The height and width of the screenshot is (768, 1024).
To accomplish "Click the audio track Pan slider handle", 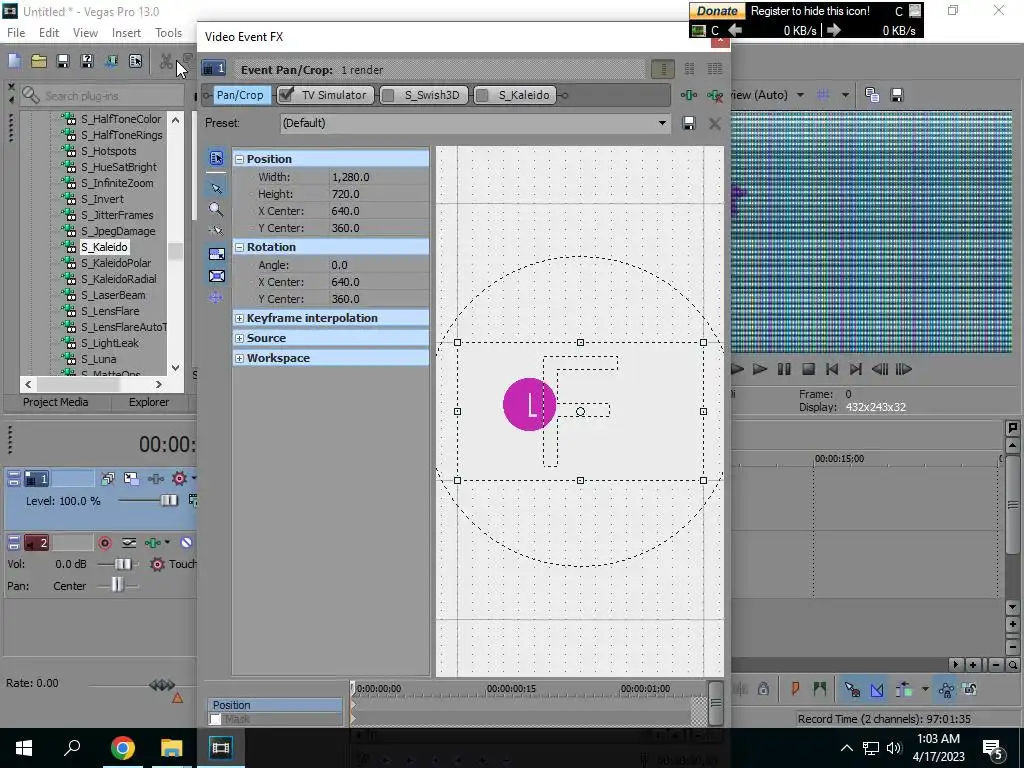I will [x=116, y=585].
